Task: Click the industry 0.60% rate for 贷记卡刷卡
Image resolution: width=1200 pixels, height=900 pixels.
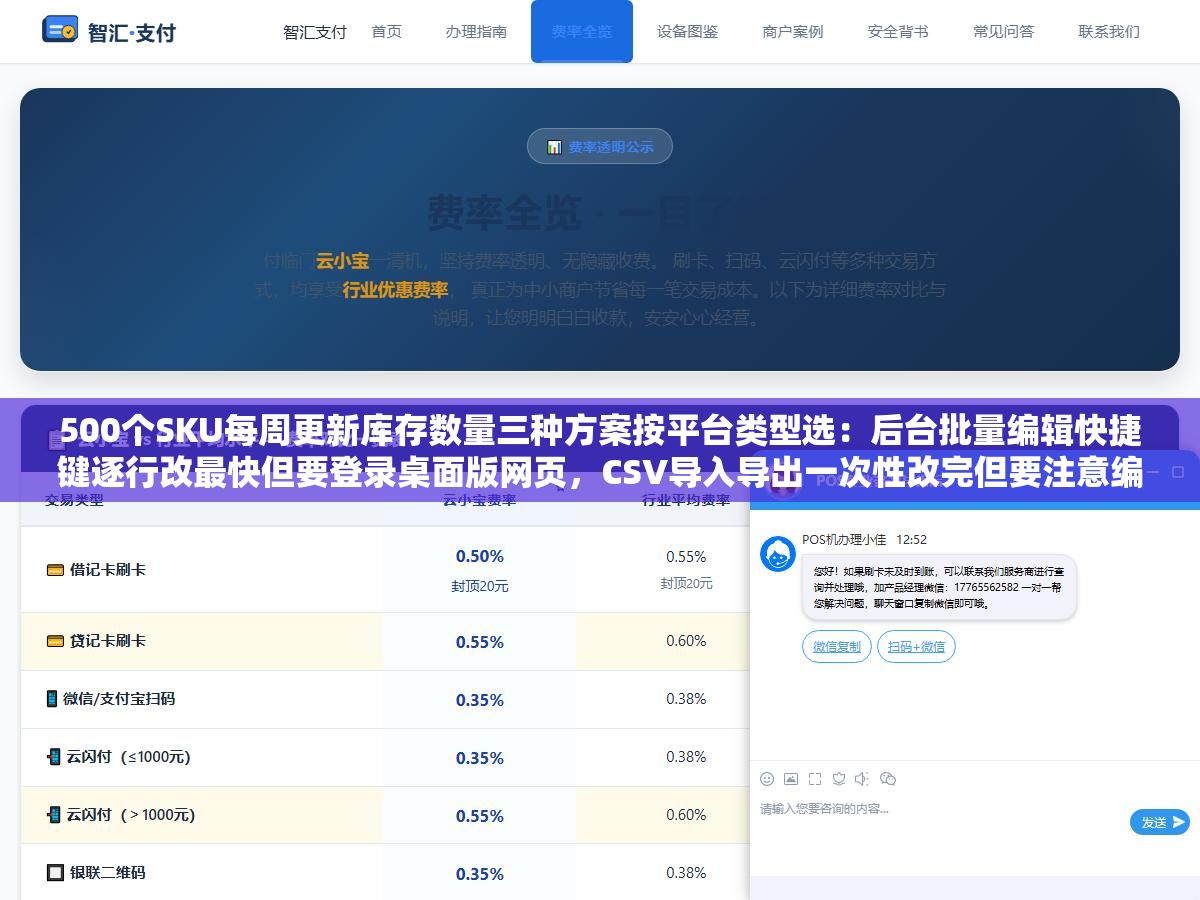Action: click(686, 641)
